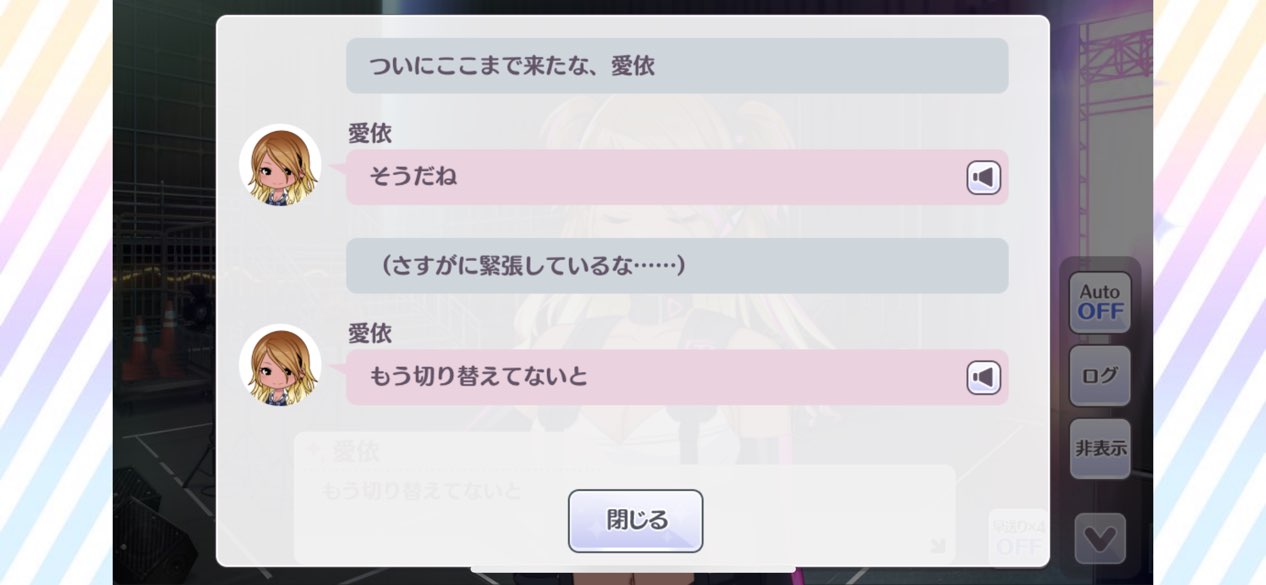Viewport: 1266px width, 585px height.
Task: Select the narration line "（さすがに緊張しているな……）"
Action: 677,266
